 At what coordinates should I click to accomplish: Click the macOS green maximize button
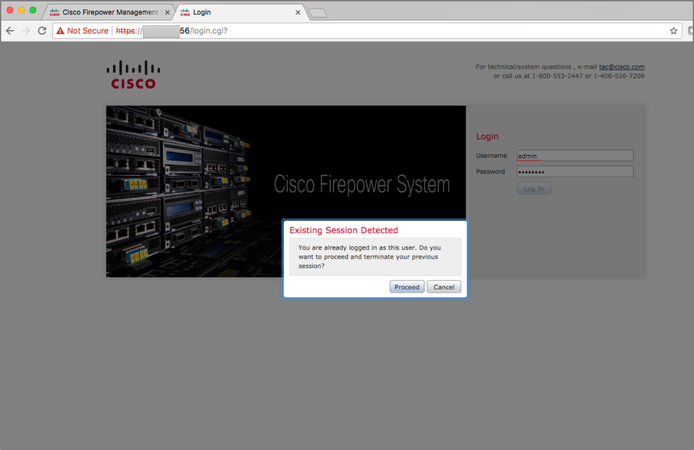33,10
